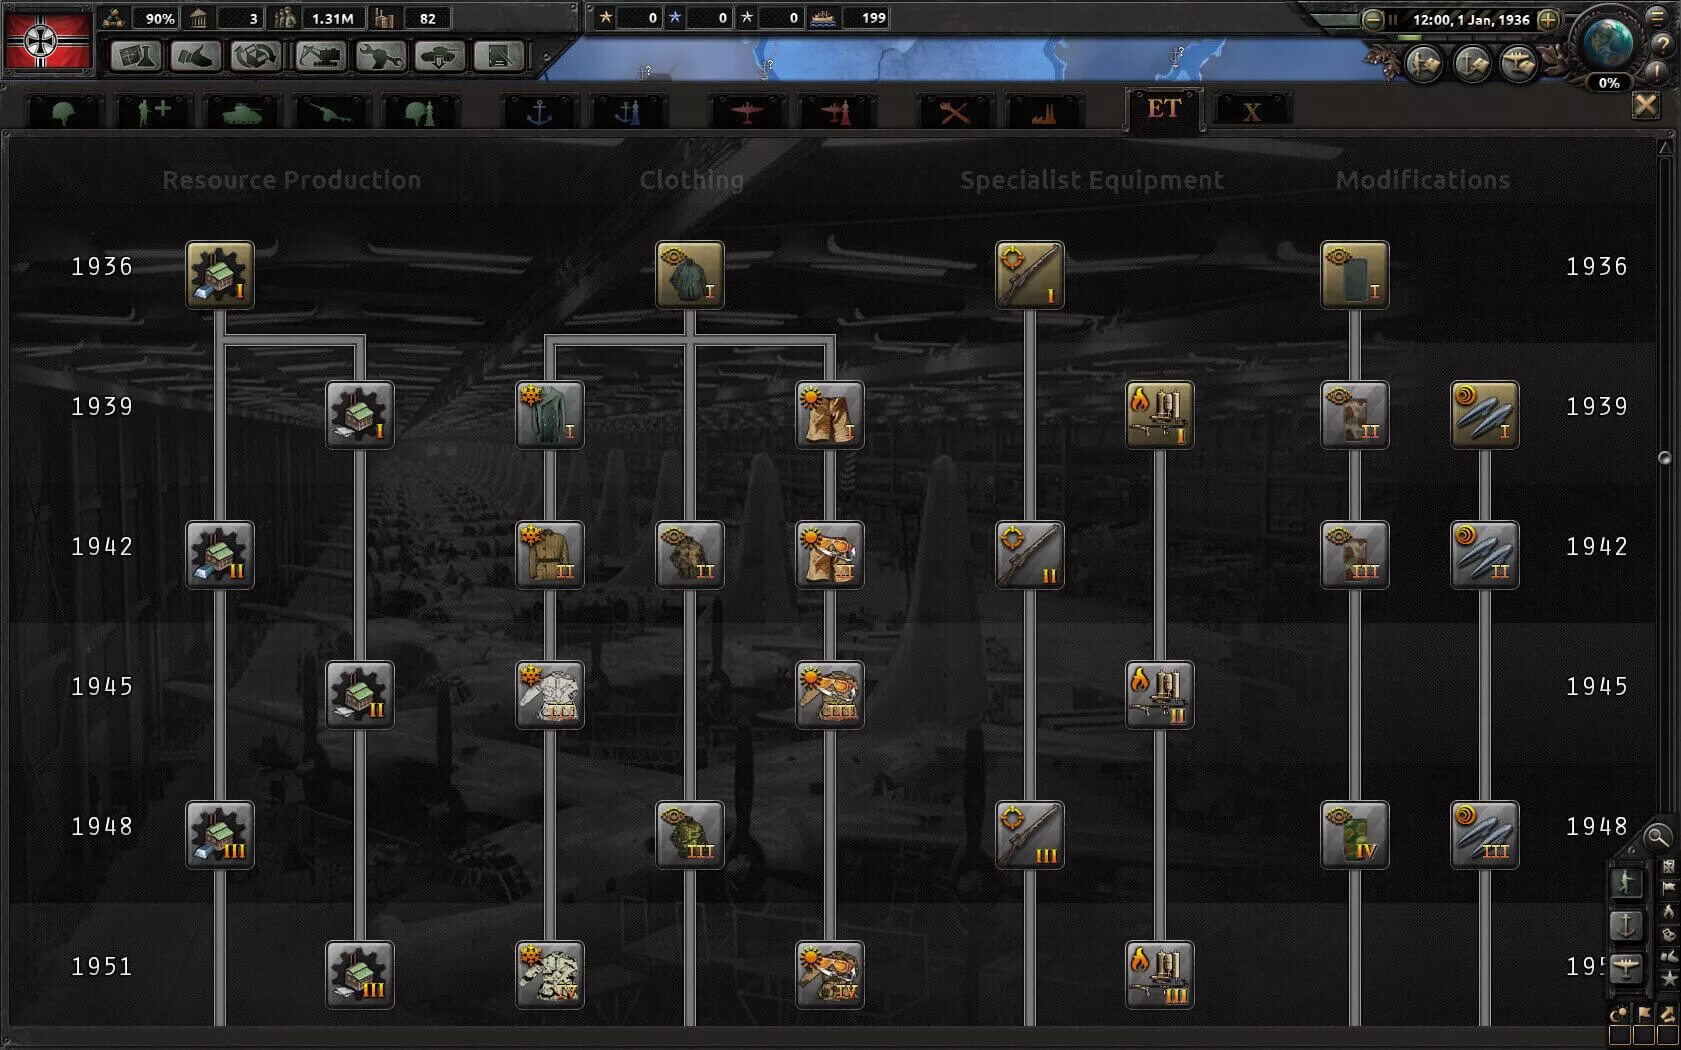
Task: Select 1936 sniper rifle I technology
Action: 1030,274
